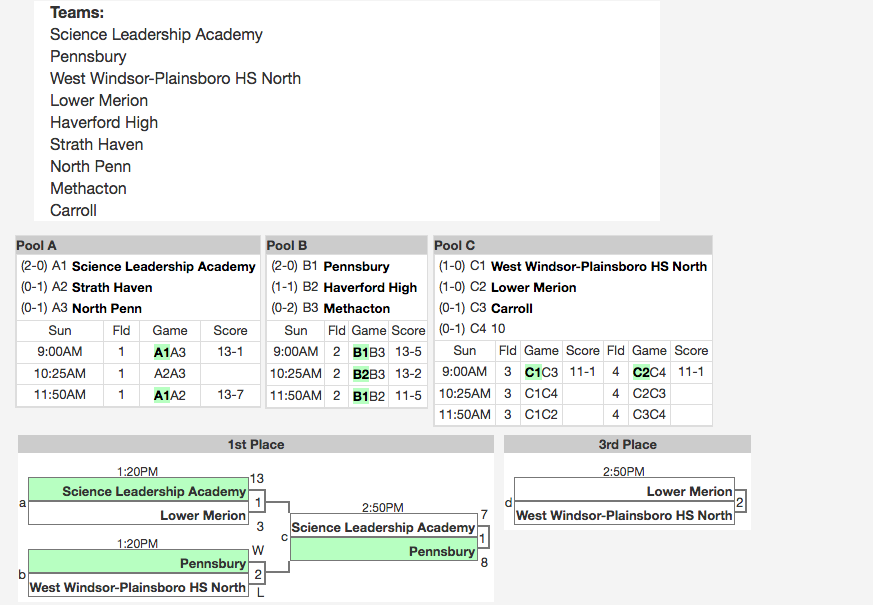873x610 pixels.
Task: Select the Pool C header bar
Action: [x=572, y=245]
